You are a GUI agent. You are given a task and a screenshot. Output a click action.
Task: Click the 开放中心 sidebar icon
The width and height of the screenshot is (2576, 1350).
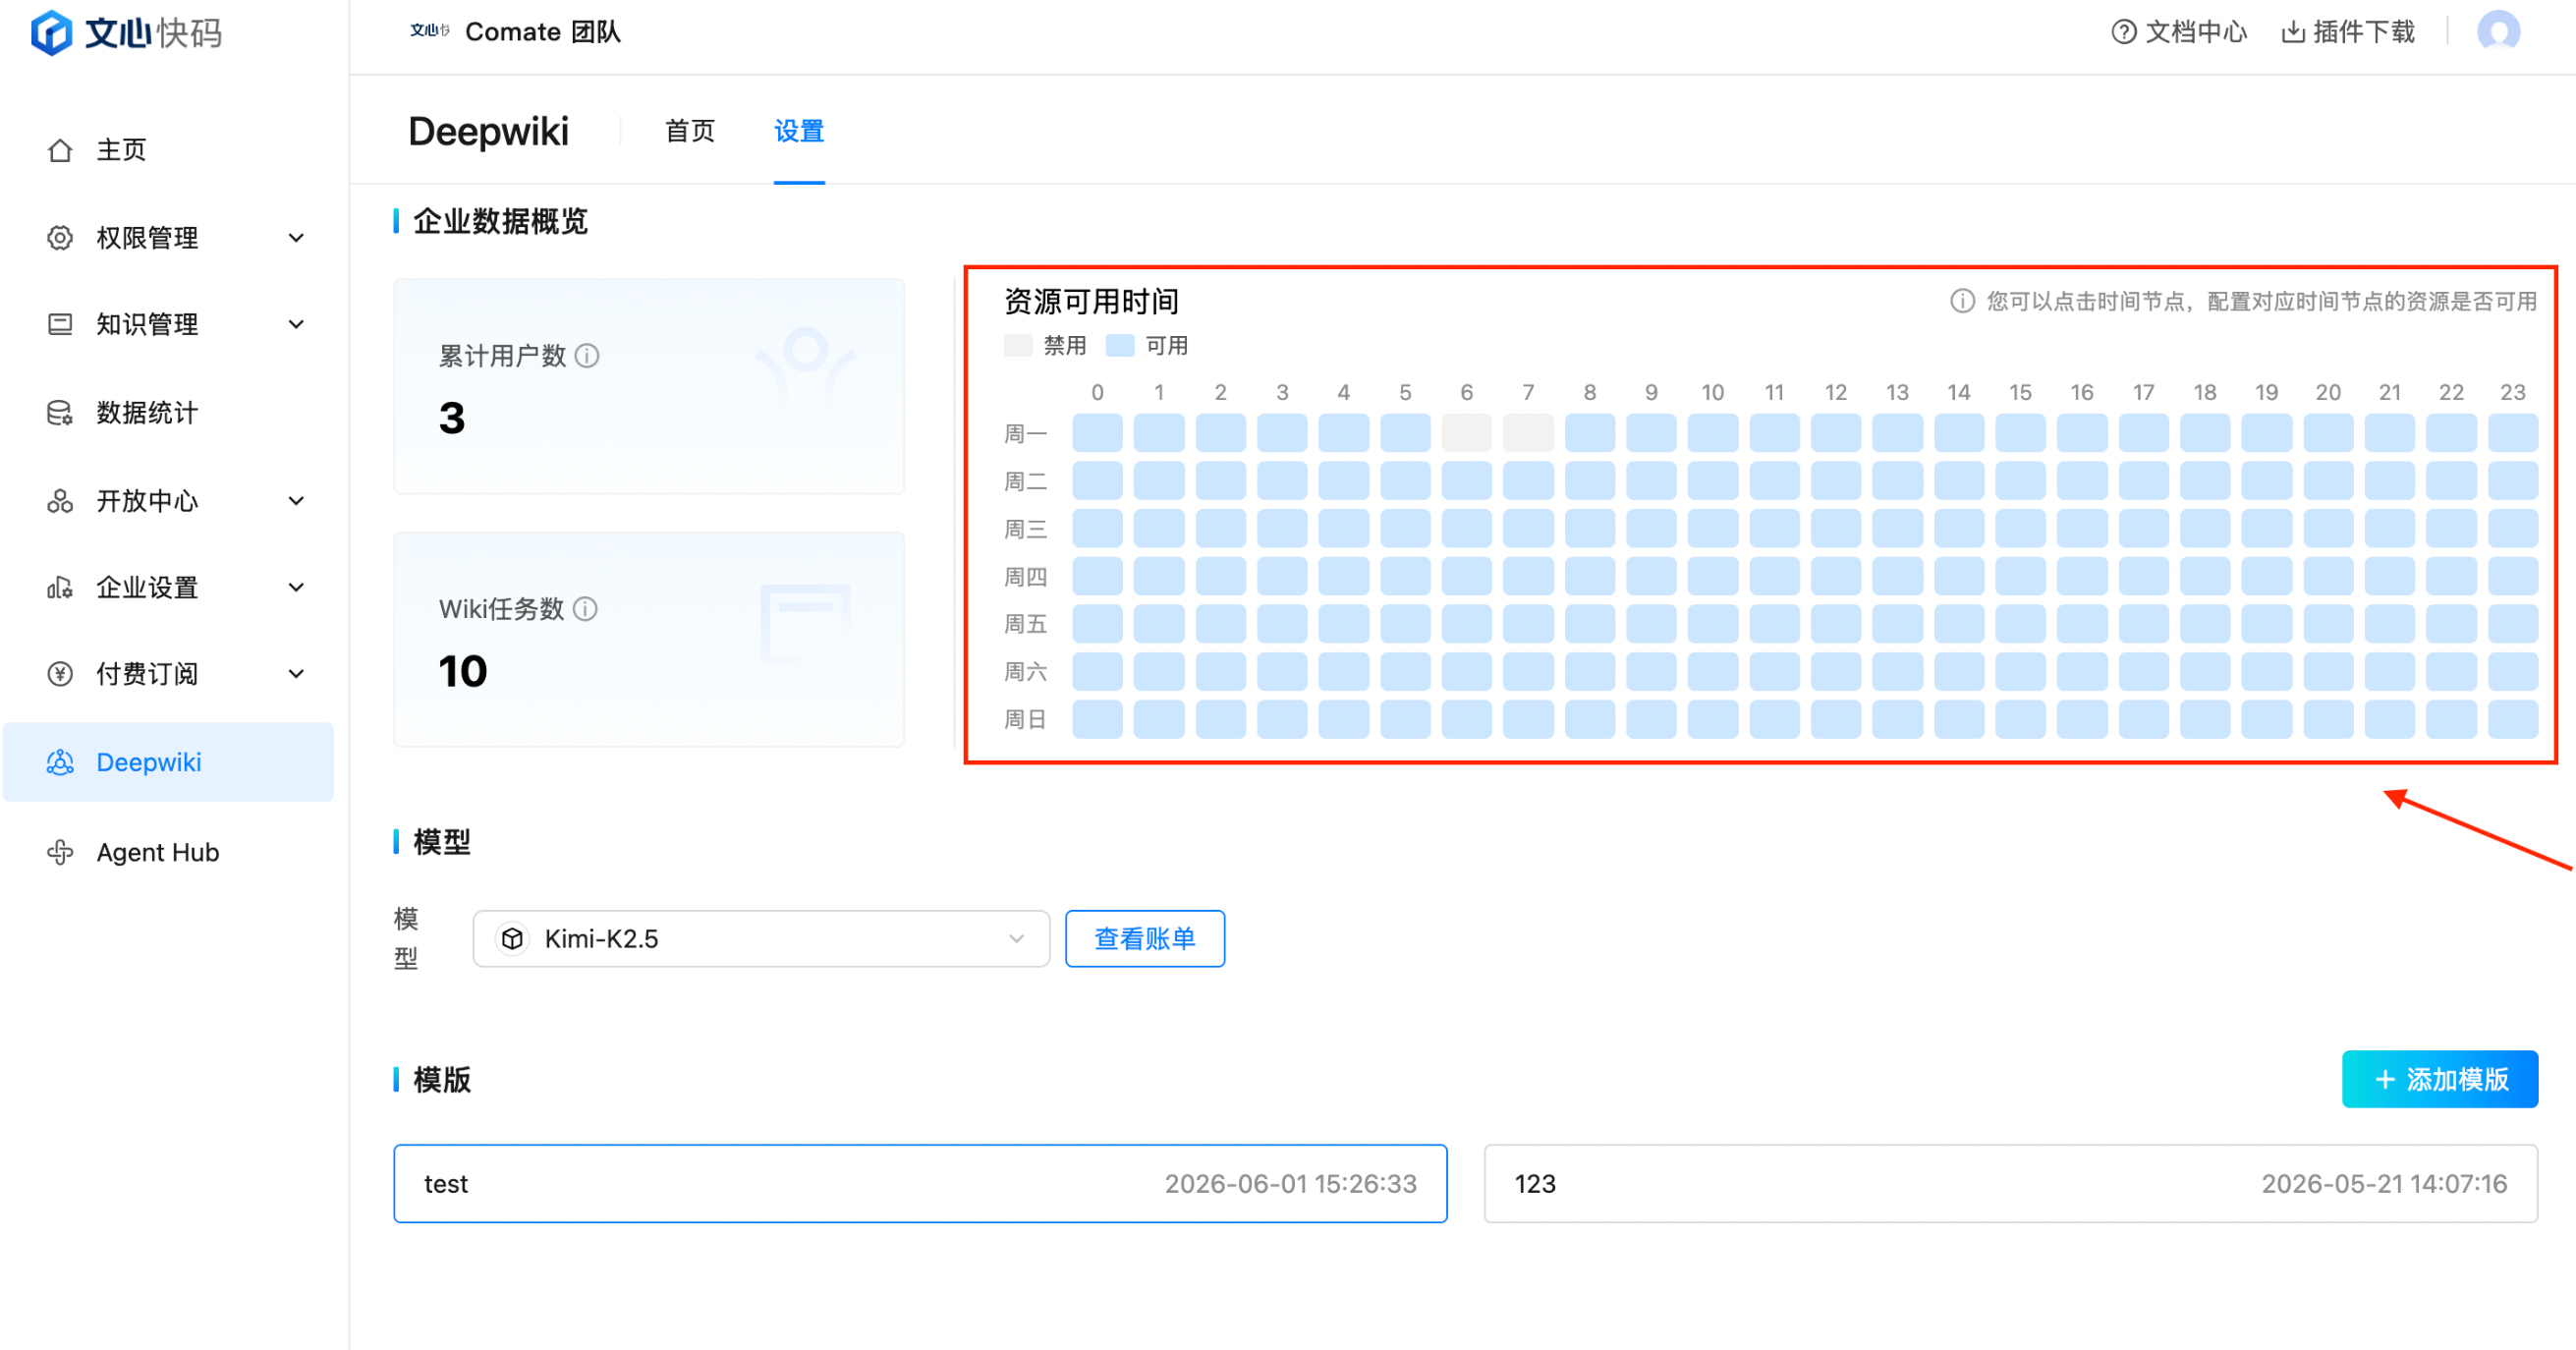(x=60, y=501)
